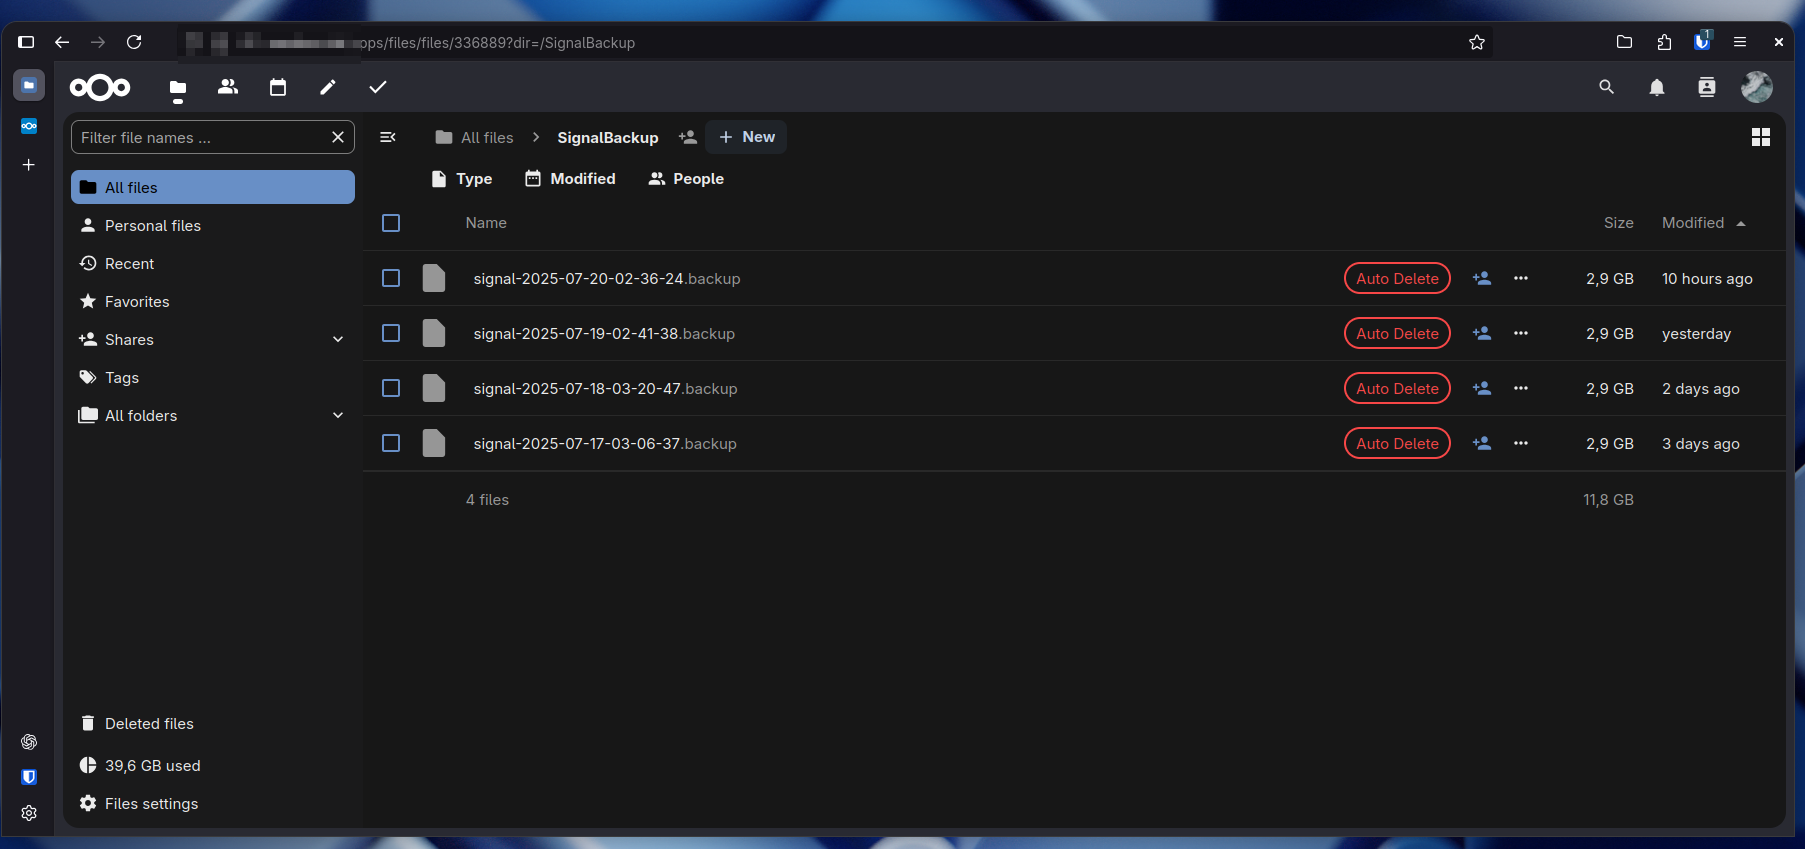Open Personal files in sidebar
Screen dimensions: 1805x849
(213, 226)
